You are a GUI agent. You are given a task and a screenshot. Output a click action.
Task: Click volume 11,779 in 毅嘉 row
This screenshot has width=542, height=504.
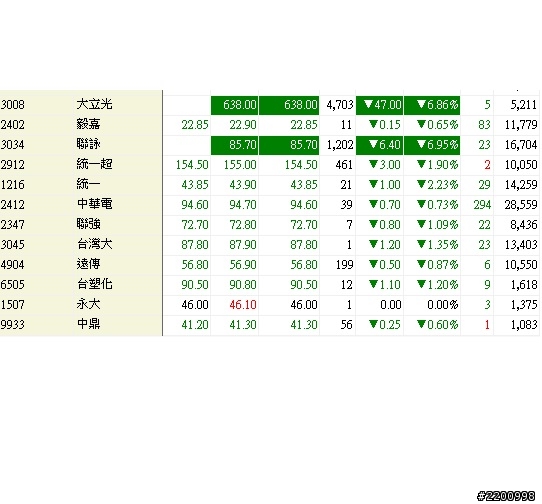click(x=521, y=125)
